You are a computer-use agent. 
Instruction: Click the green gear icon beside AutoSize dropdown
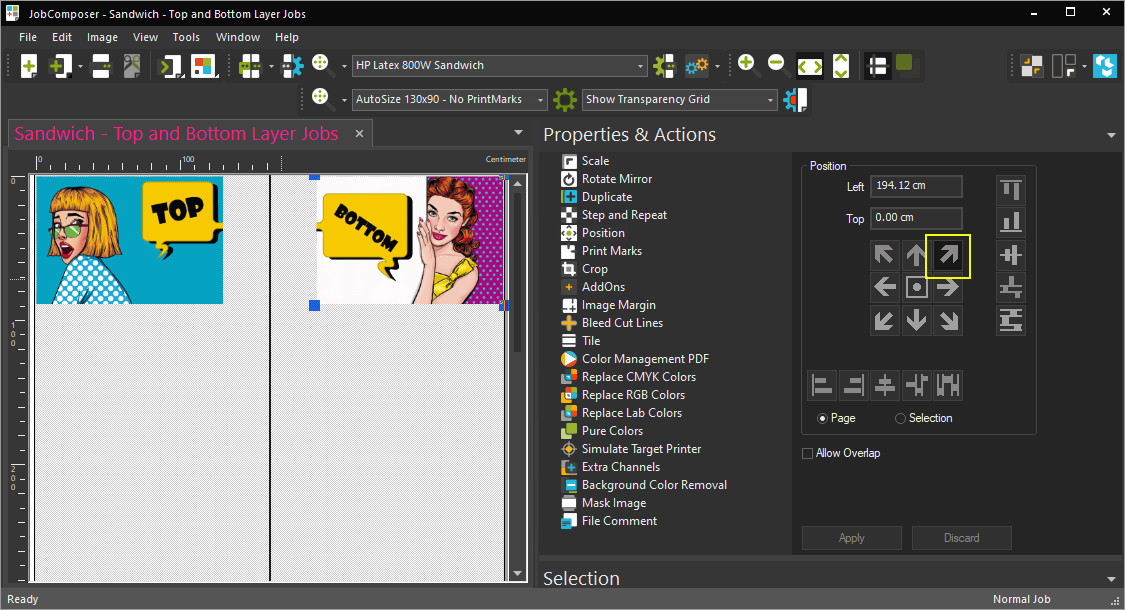[x=565, y=100]
